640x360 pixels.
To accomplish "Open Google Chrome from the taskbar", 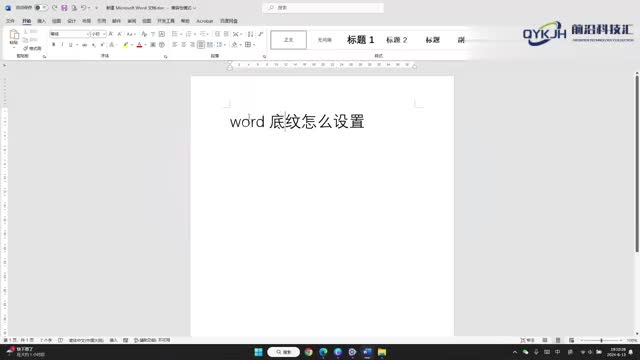I will [x=309, y=352].
